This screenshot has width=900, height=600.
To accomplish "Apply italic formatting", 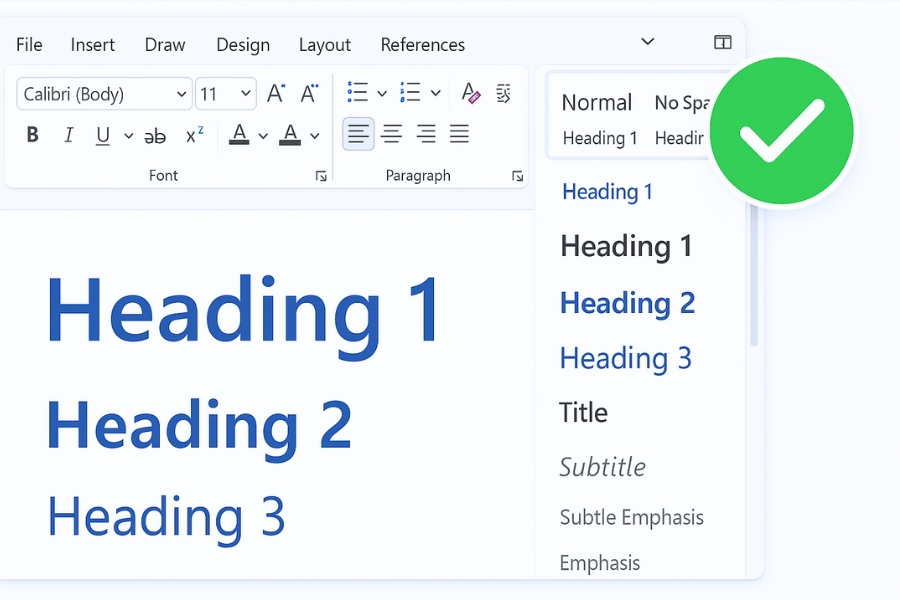I will click(67, 135).
